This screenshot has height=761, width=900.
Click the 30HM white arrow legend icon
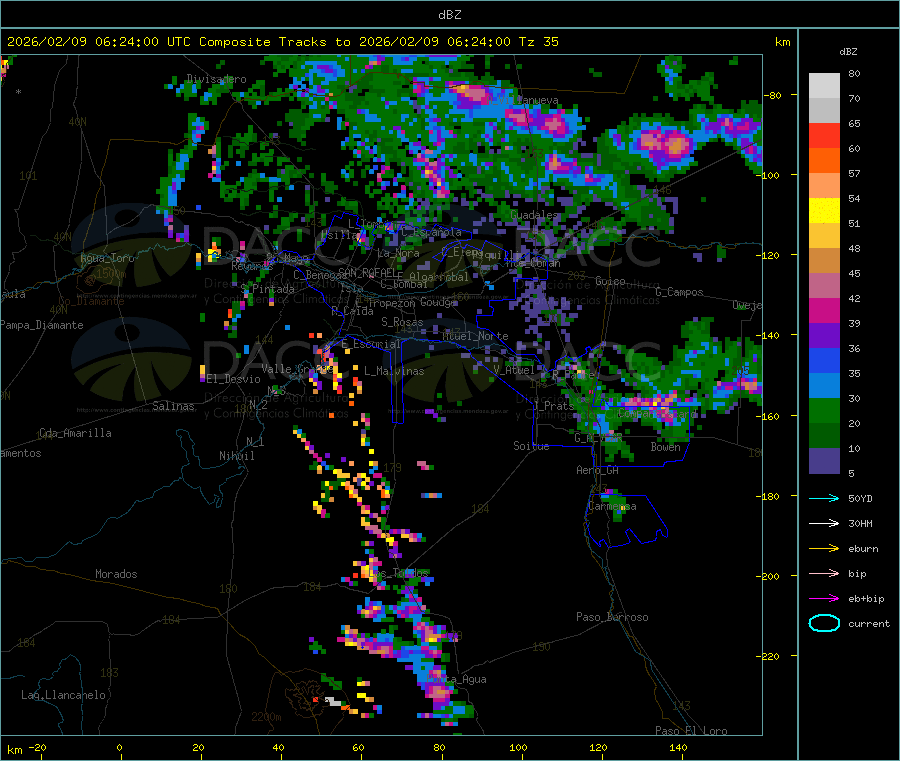pos(824,523)
